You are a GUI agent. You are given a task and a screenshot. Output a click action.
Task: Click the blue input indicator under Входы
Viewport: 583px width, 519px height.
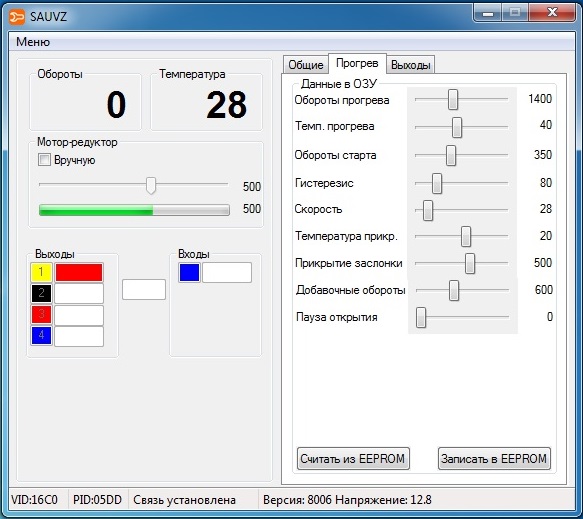(x=190, y=272)
